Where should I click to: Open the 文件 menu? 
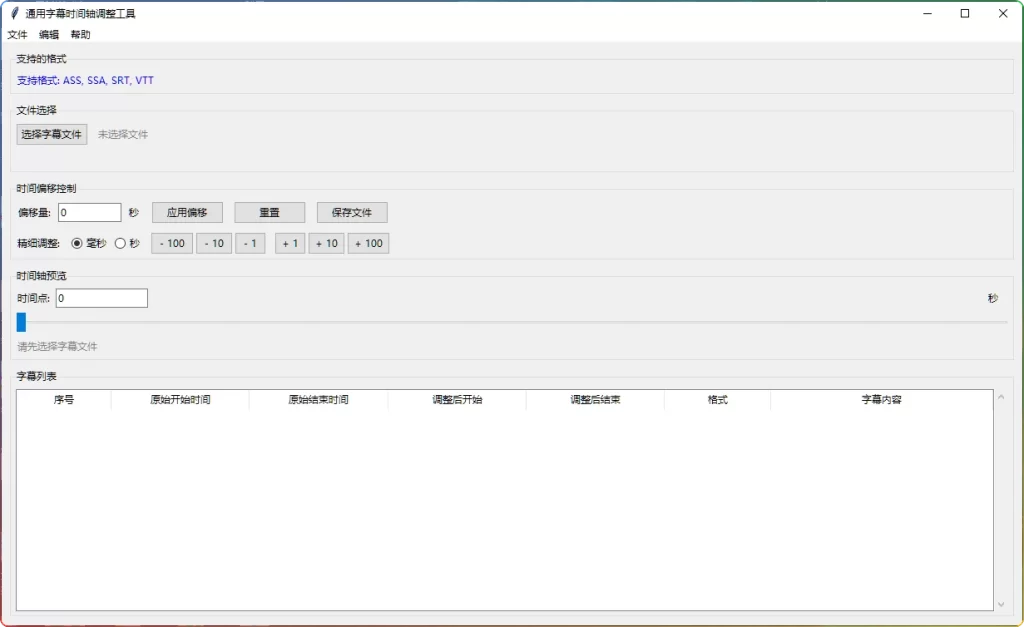pos(17,34)
